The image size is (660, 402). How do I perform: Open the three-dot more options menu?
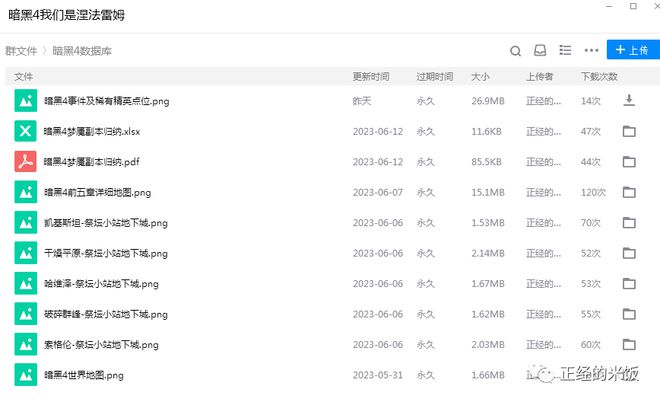(x=591, y=50)
